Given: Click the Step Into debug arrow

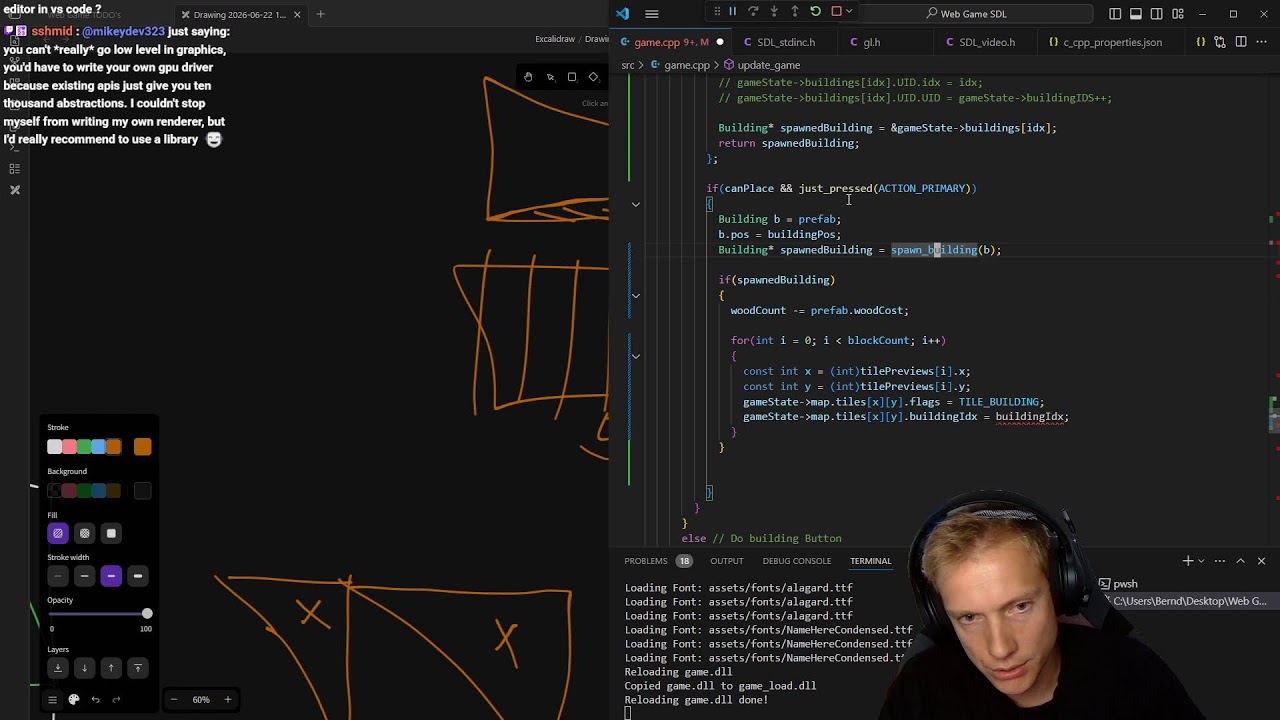Looking at the screenshot, I should tap(774, 12).
